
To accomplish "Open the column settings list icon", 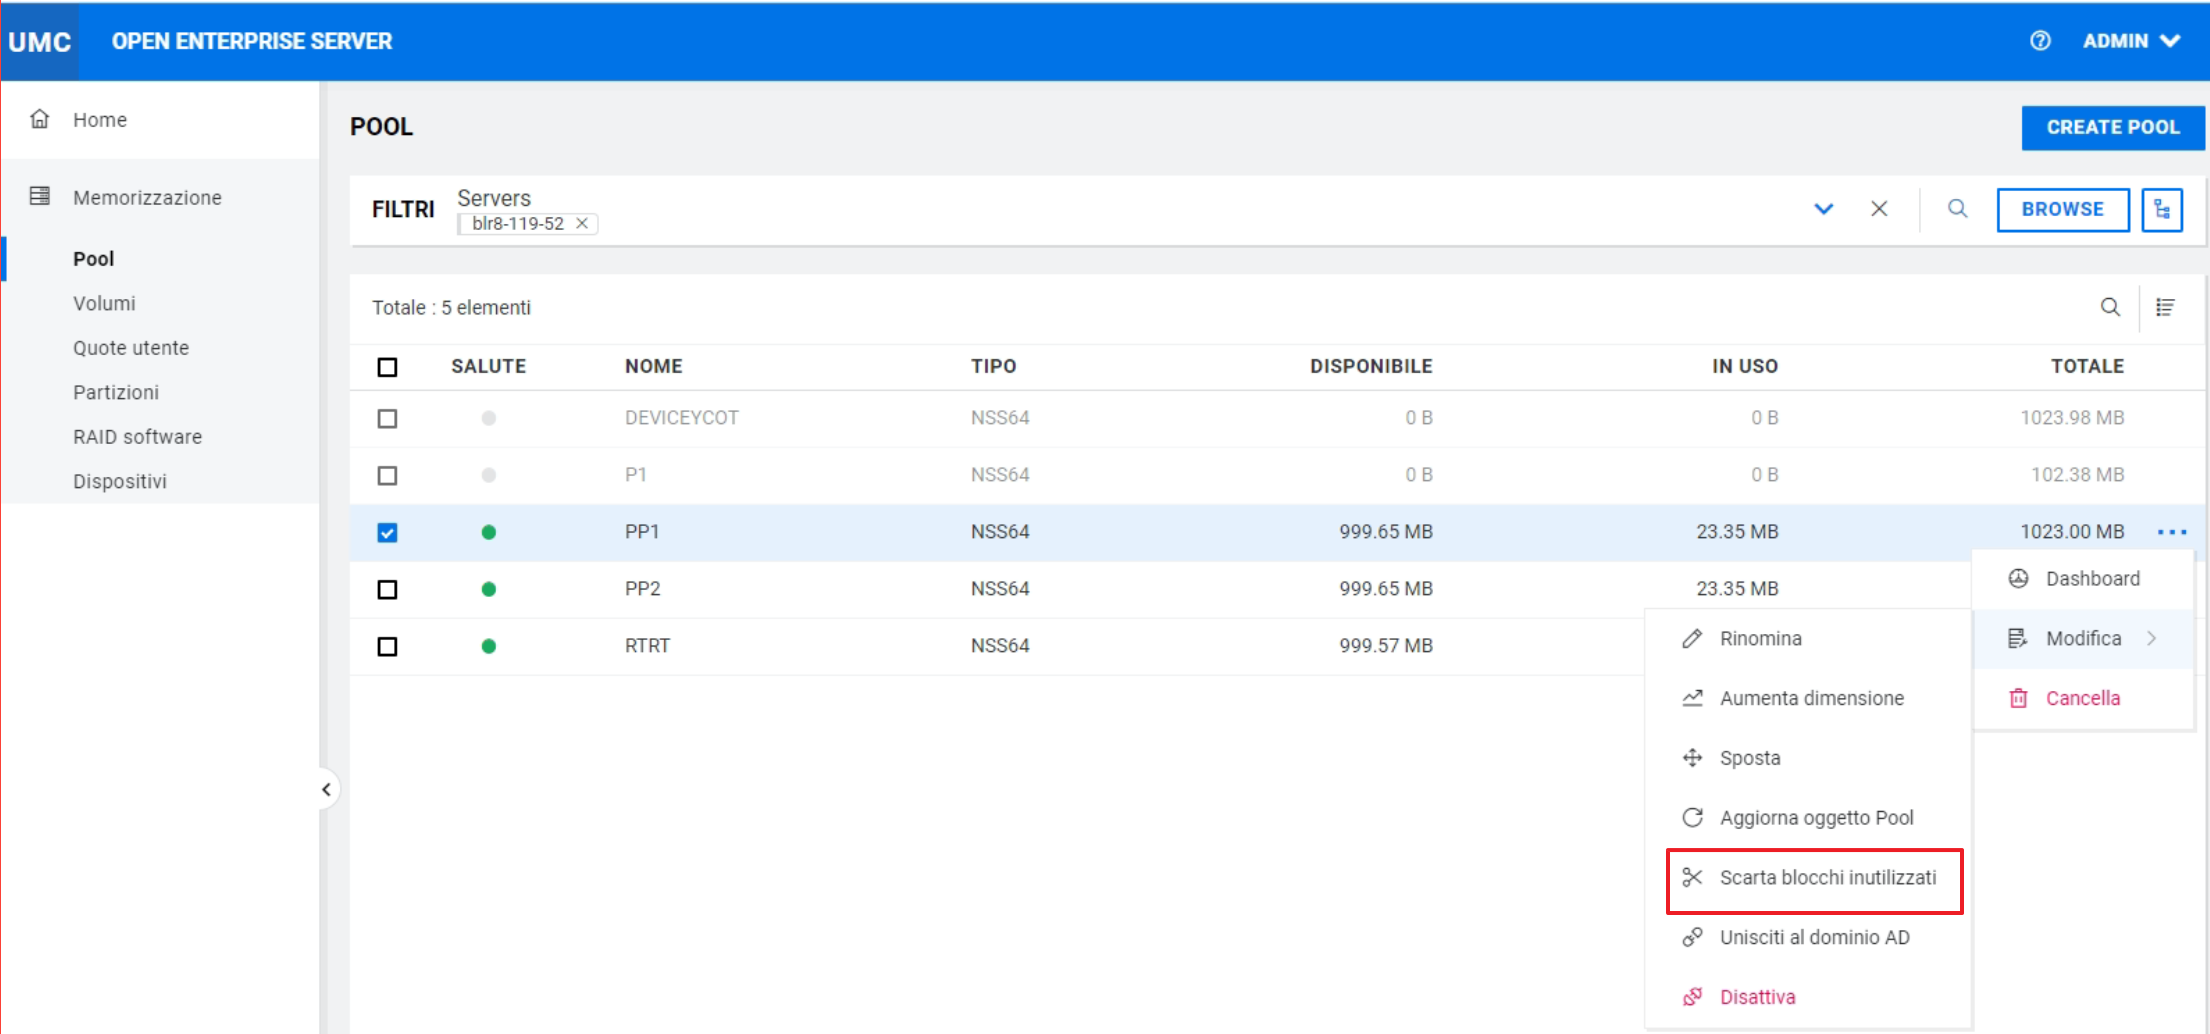I will coord(2165,308).
